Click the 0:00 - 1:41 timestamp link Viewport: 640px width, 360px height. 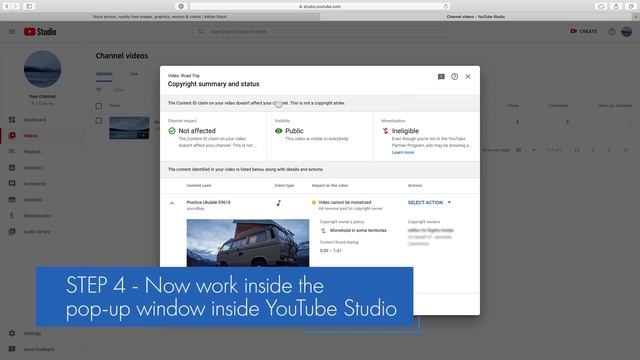331,251
